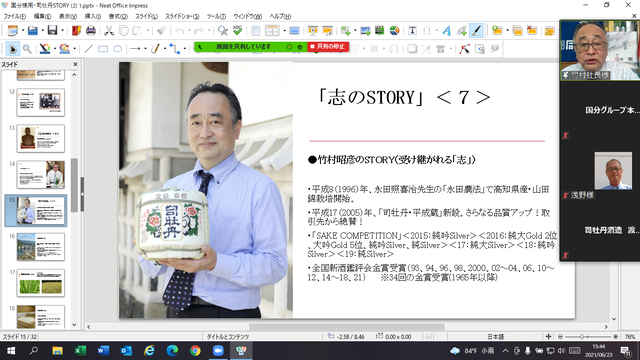Click the Insert image icon
Image resolution: width=640 pixels, height=360 pixels.
365,31
